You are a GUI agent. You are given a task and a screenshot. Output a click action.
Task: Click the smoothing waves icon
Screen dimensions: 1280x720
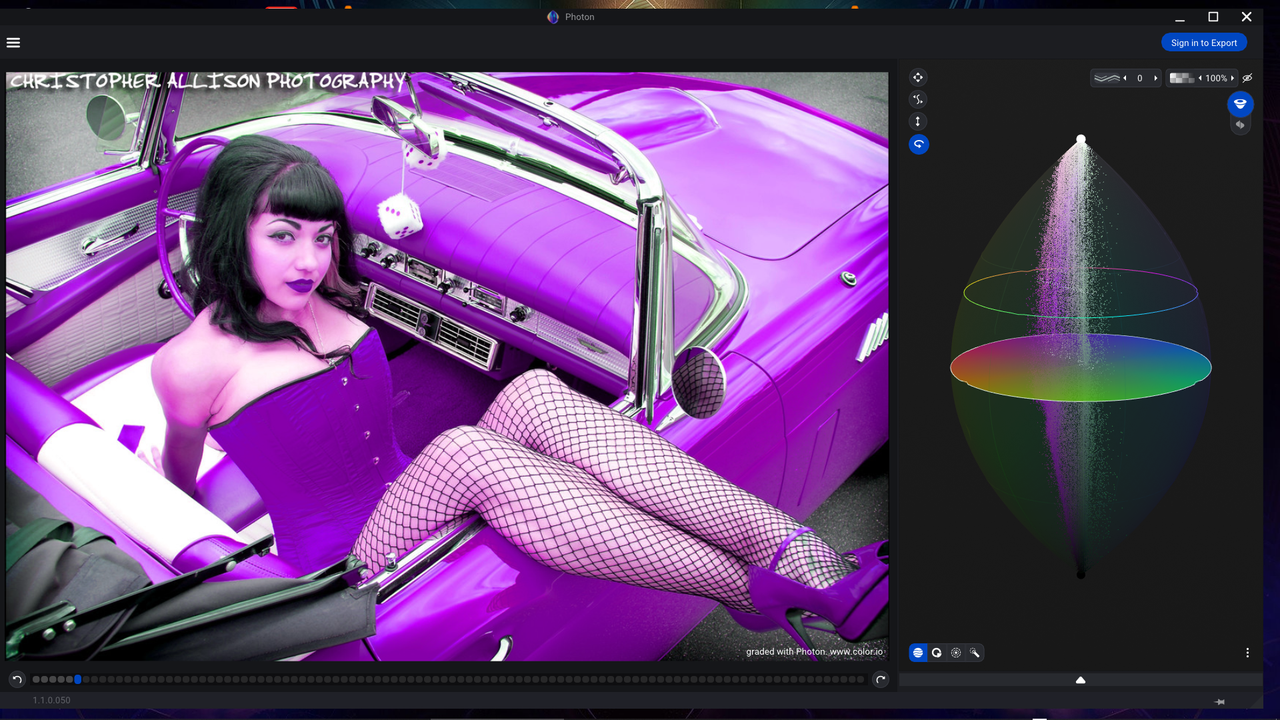[1106, 78]
